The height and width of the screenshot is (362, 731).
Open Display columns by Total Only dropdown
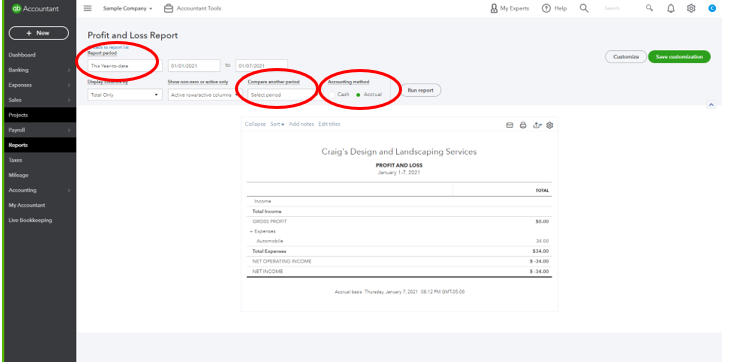[125, 95]
